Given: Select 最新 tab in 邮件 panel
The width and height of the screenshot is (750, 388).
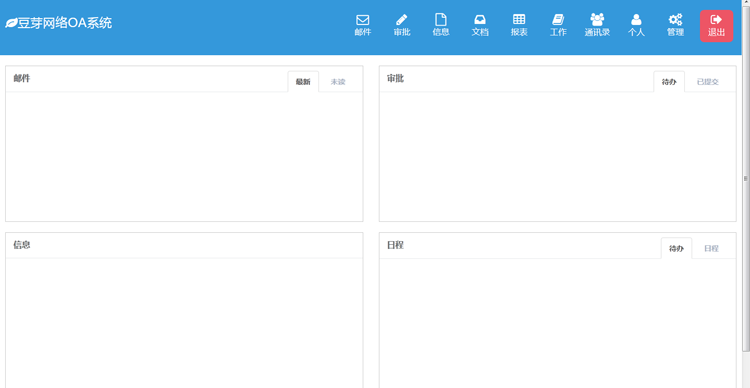Looking at the screenshot, I should coord(303,82).
